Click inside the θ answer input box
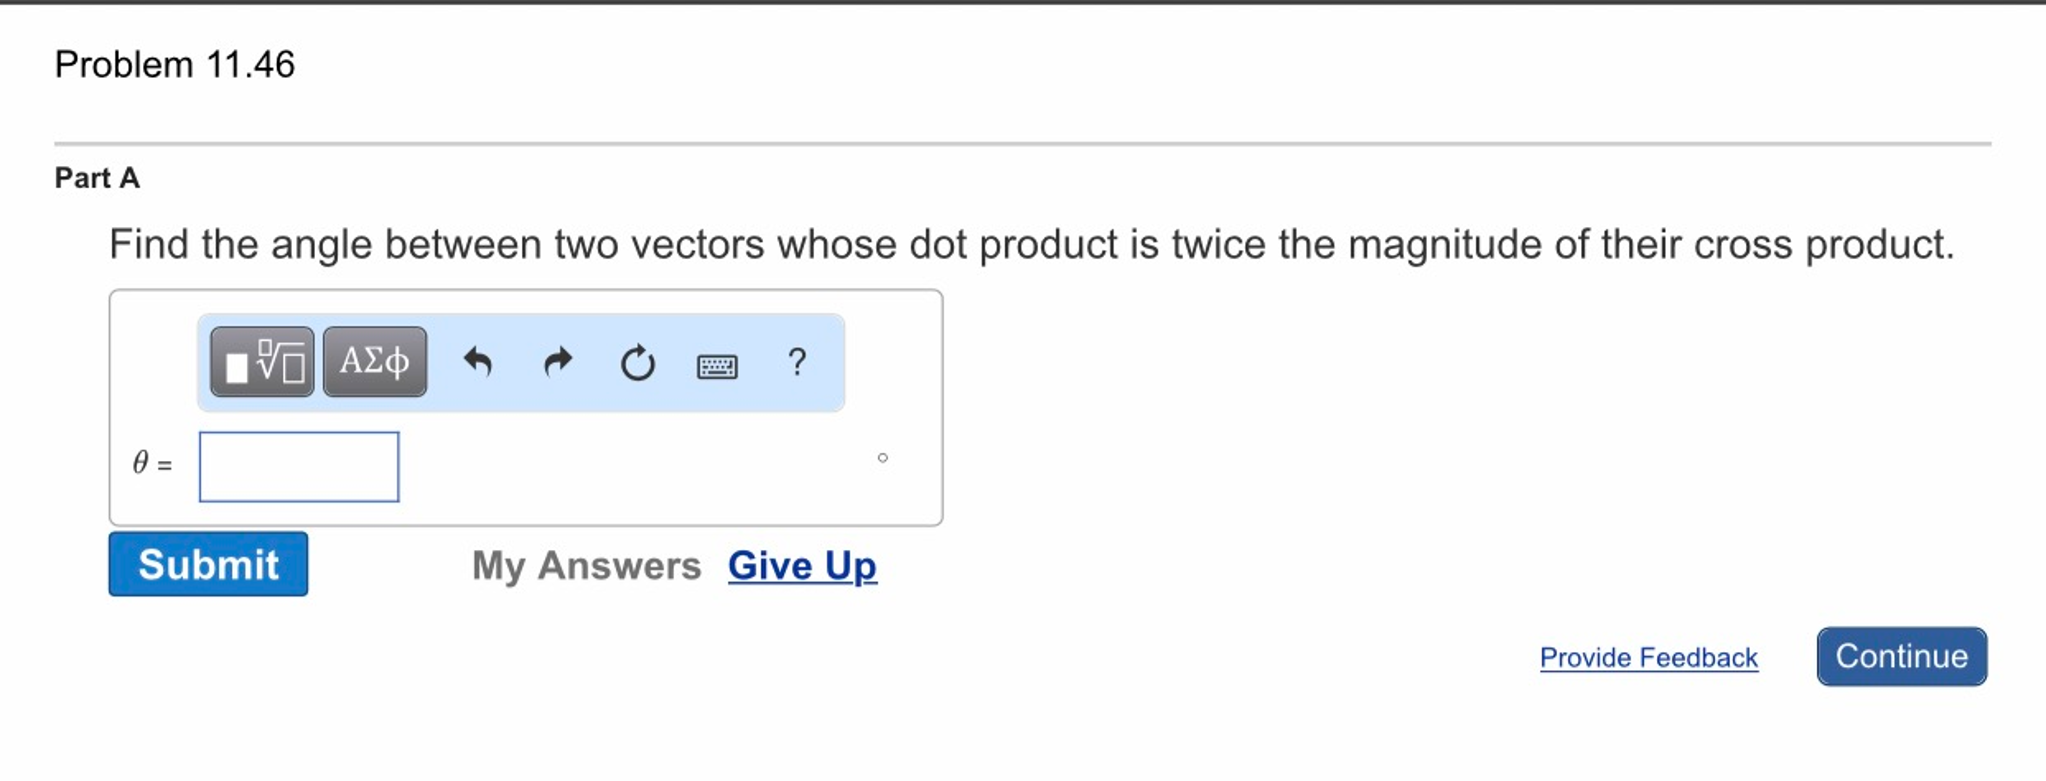The width and height of the screenshot is (2046, 781). pyautogui.click(x=298, y=466)
